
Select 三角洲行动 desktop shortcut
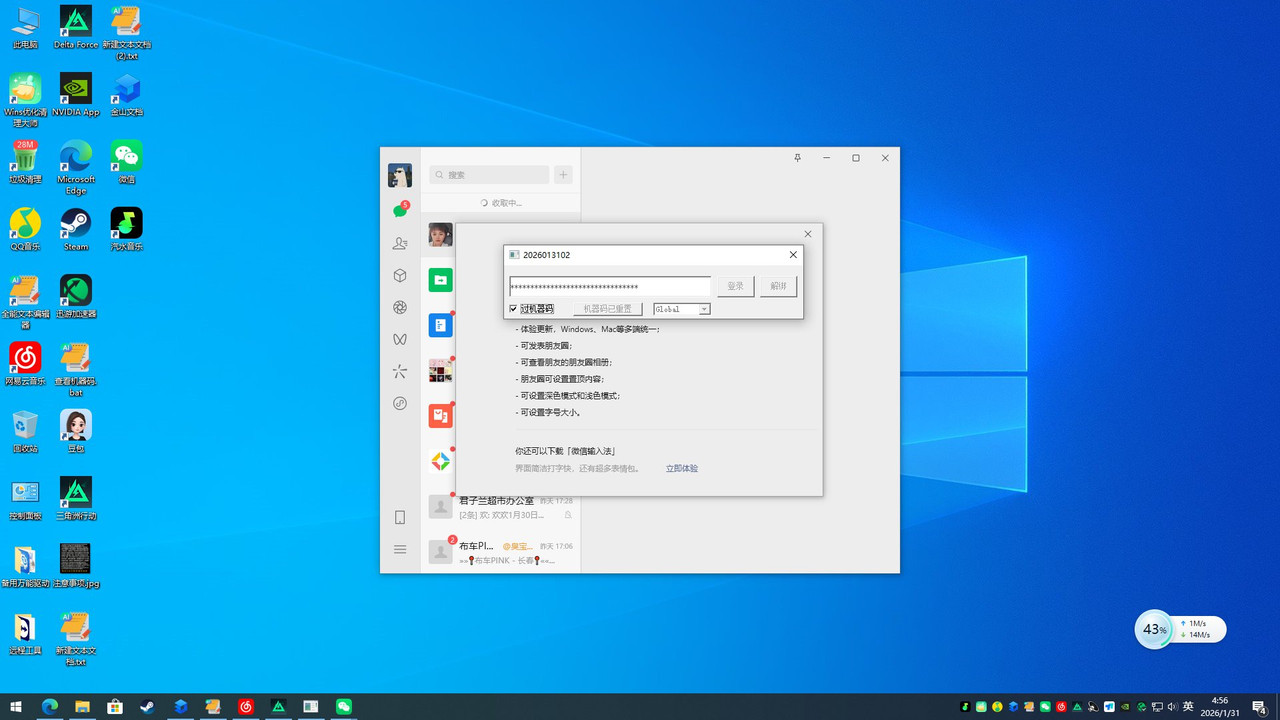76,498
